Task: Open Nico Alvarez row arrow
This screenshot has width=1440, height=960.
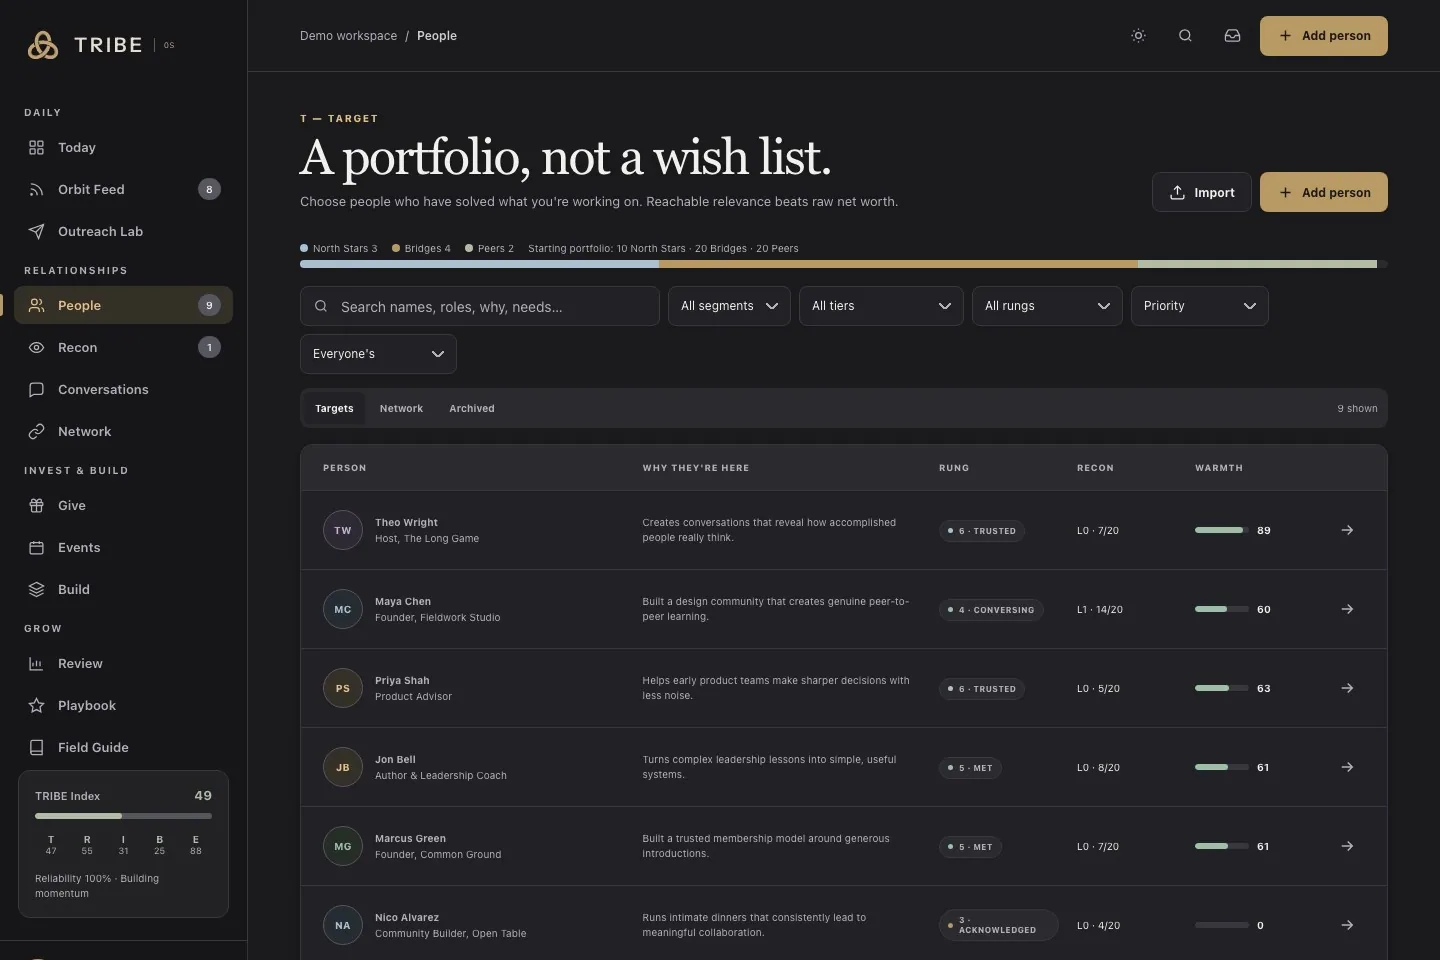Action: click(x=1347, y=925)
